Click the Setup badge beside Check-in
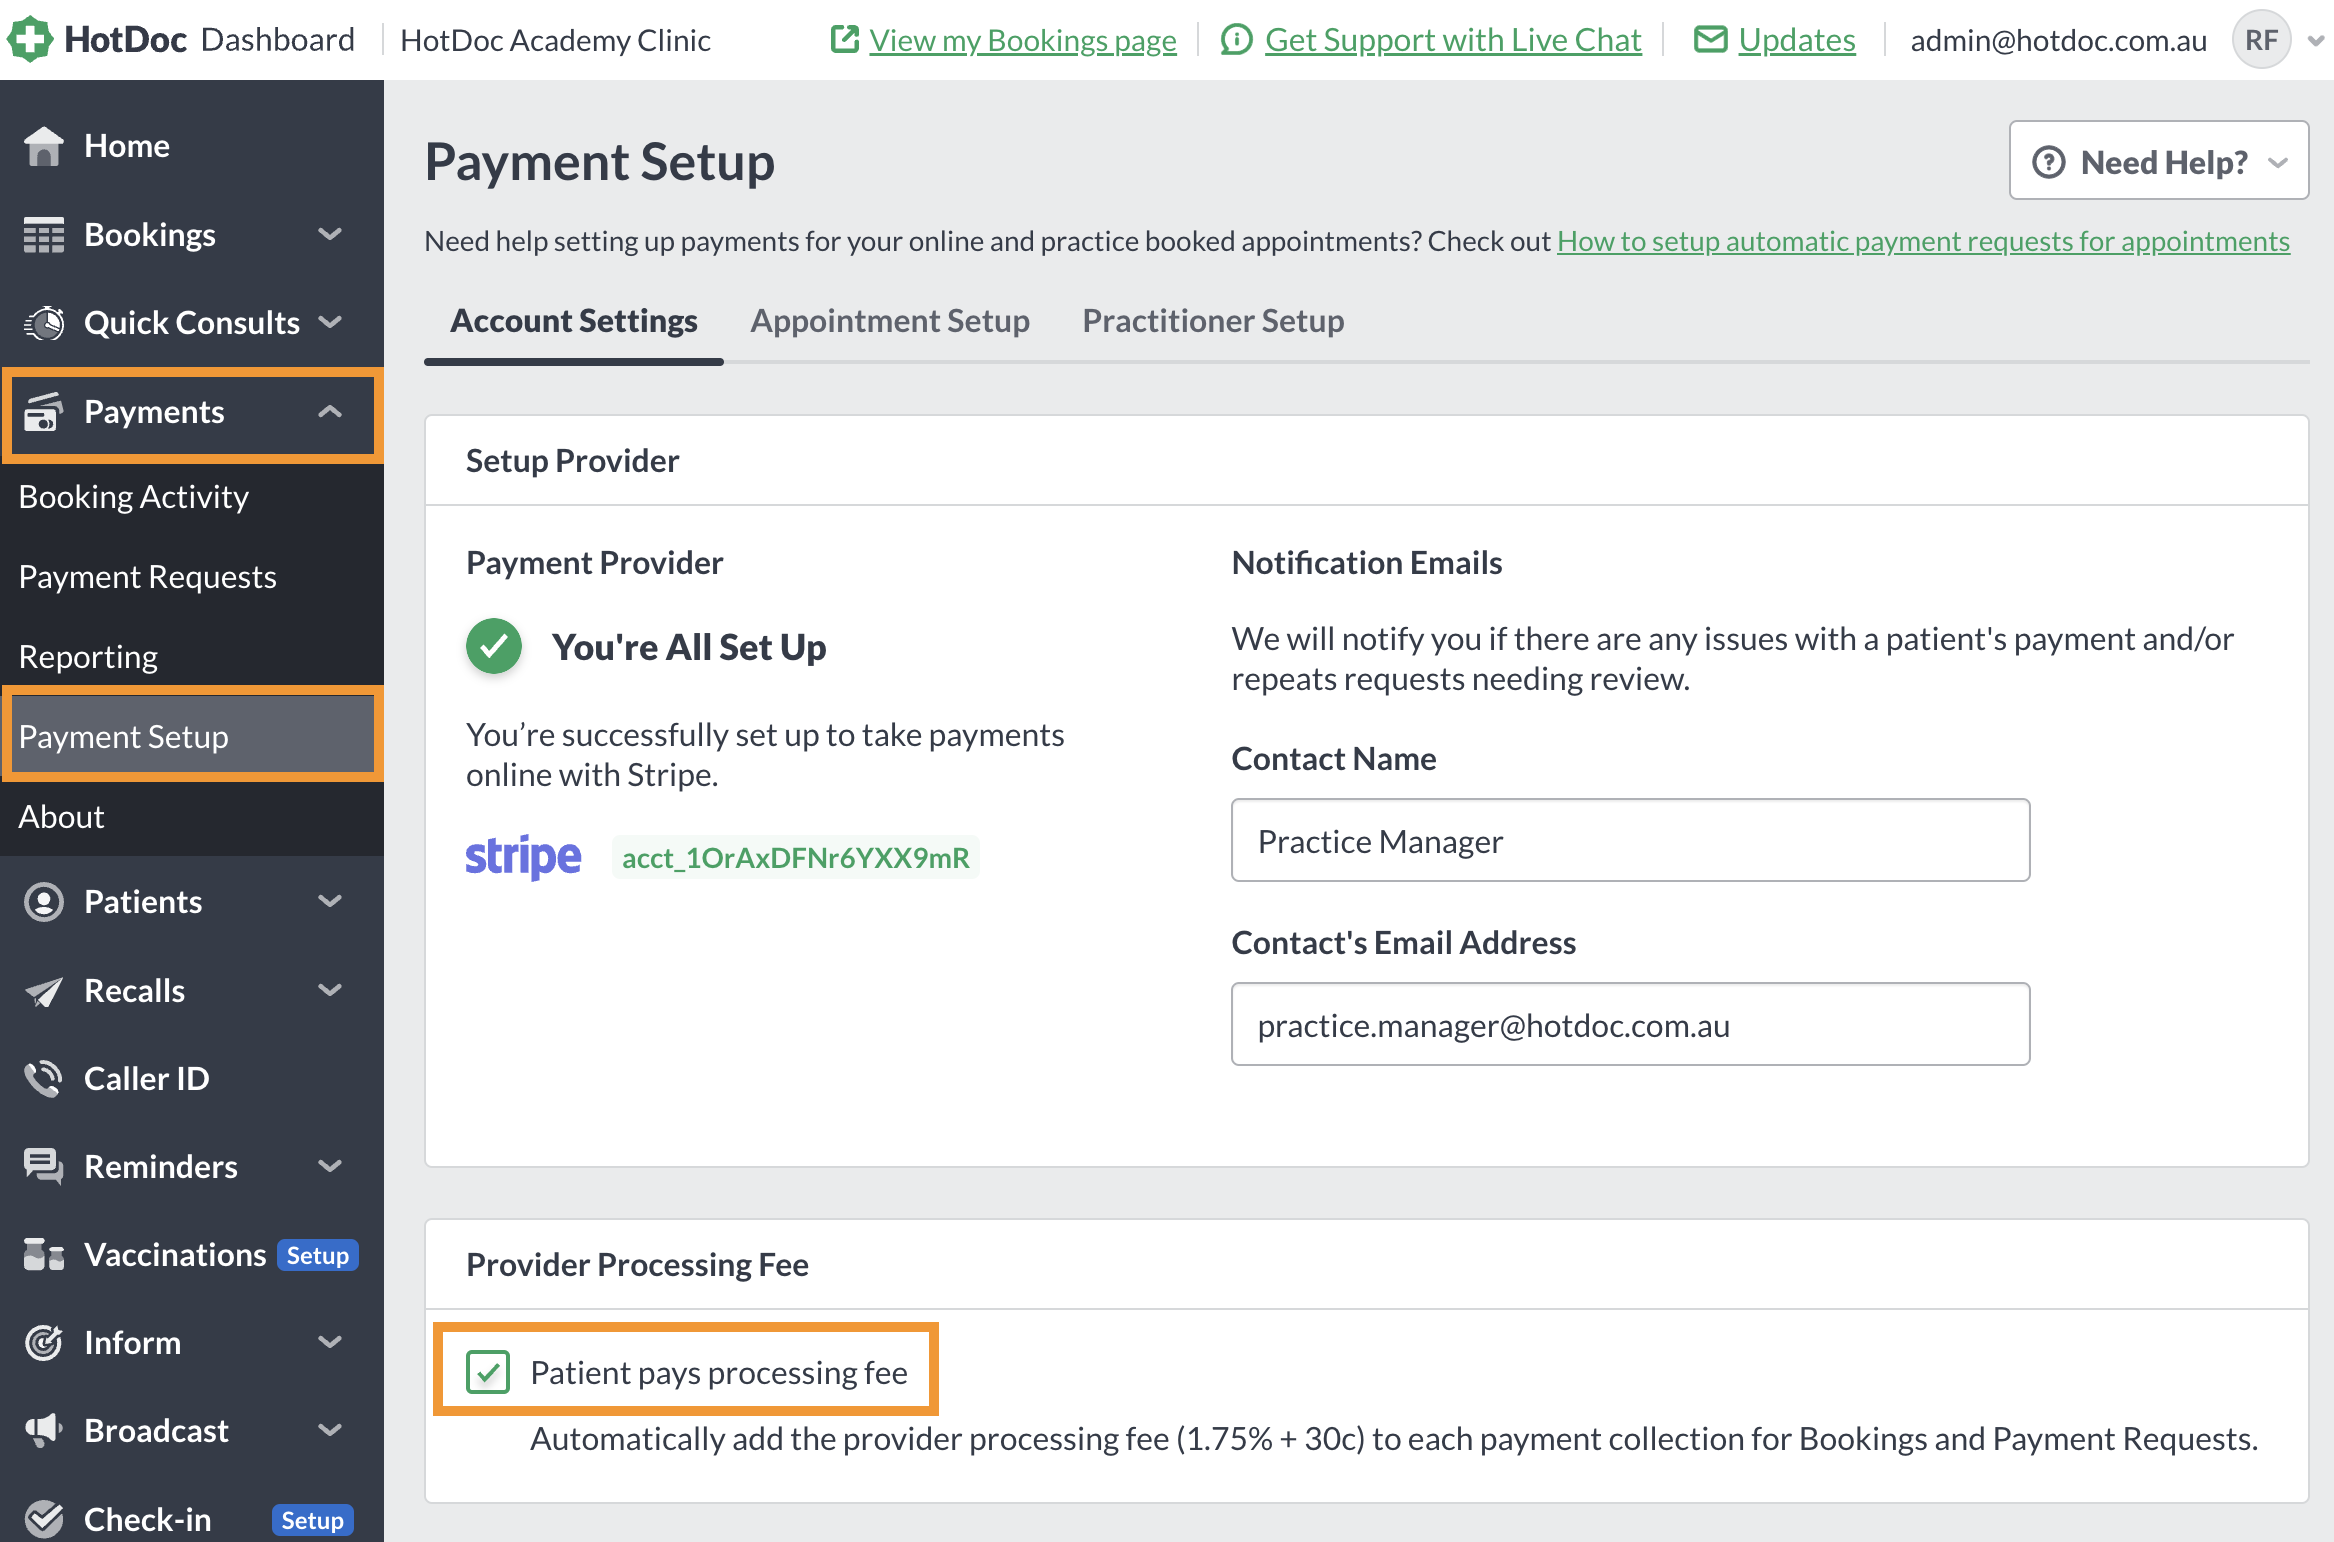Screen dimensions: 2334x1542 (312, 1520)
